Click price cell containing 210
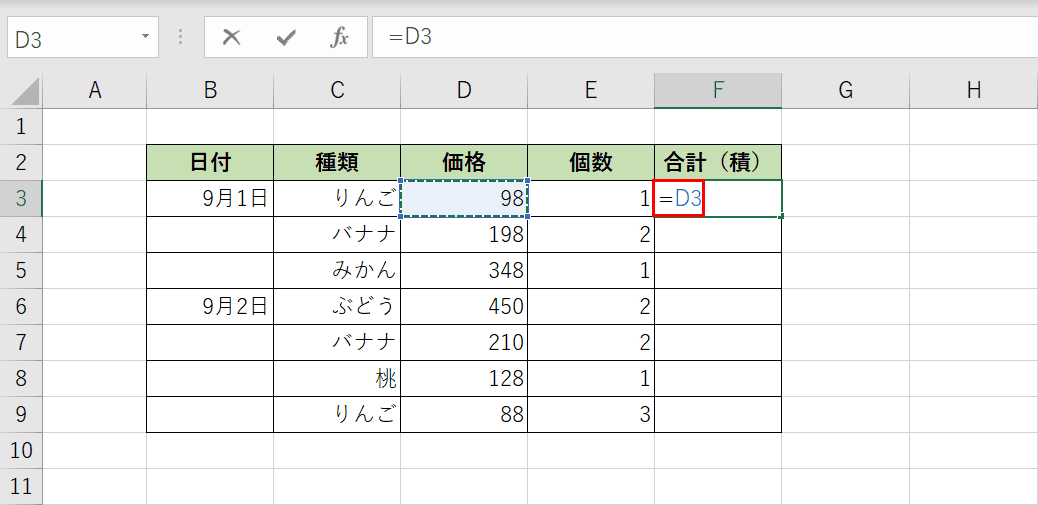 pos(464,342)
